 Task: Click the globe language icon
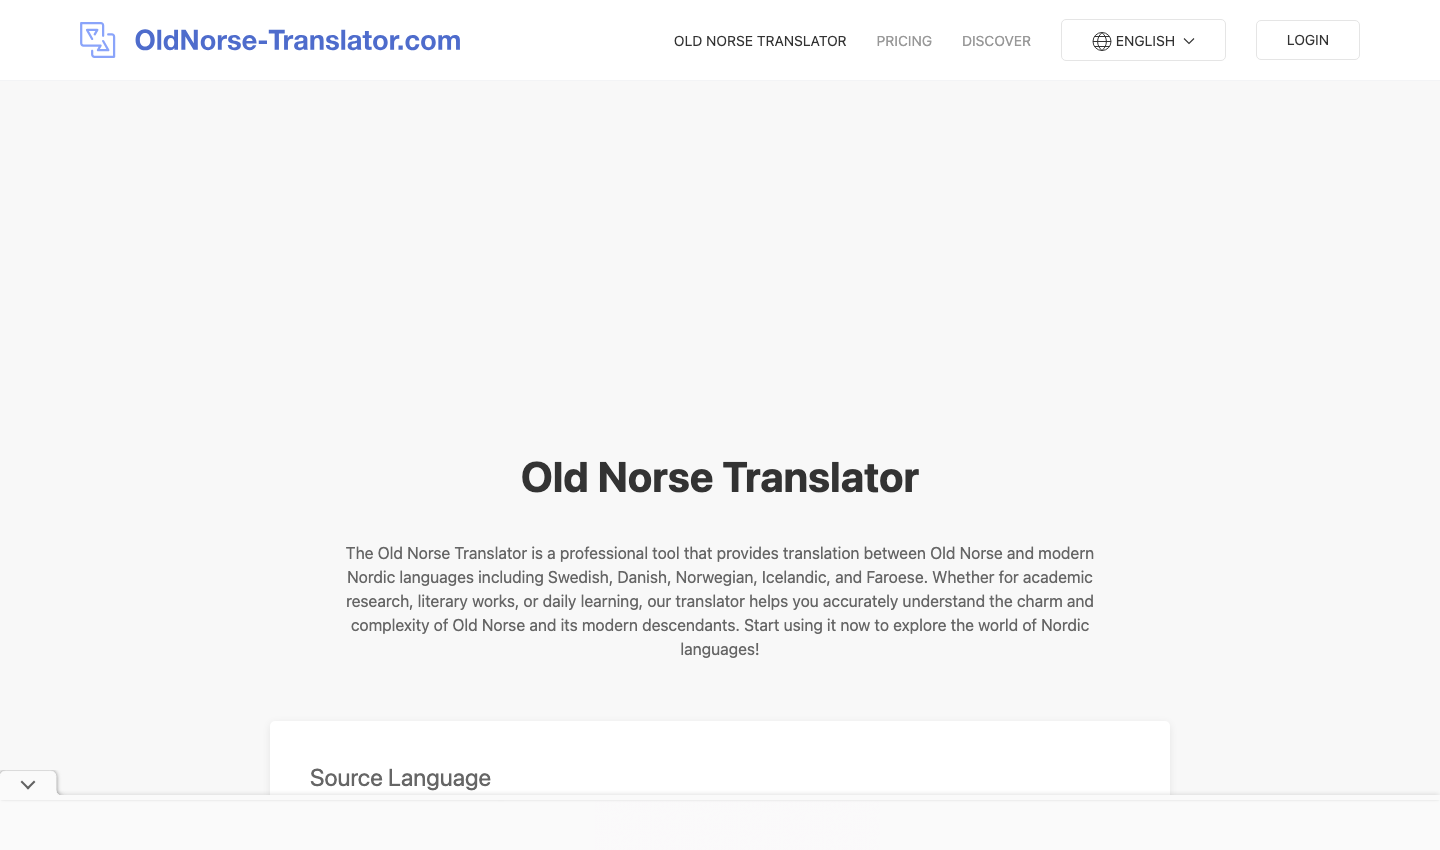click(1102, 41)
